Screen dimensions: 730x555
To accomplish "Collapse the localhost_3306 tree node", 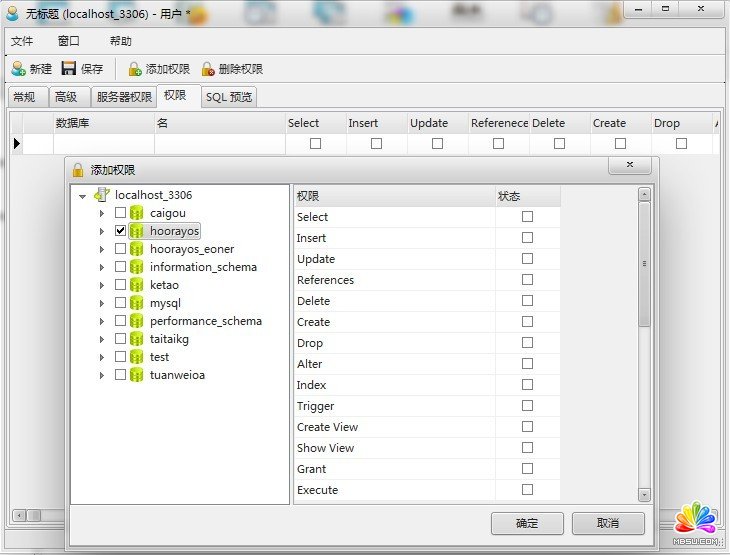I will point(82,196).
